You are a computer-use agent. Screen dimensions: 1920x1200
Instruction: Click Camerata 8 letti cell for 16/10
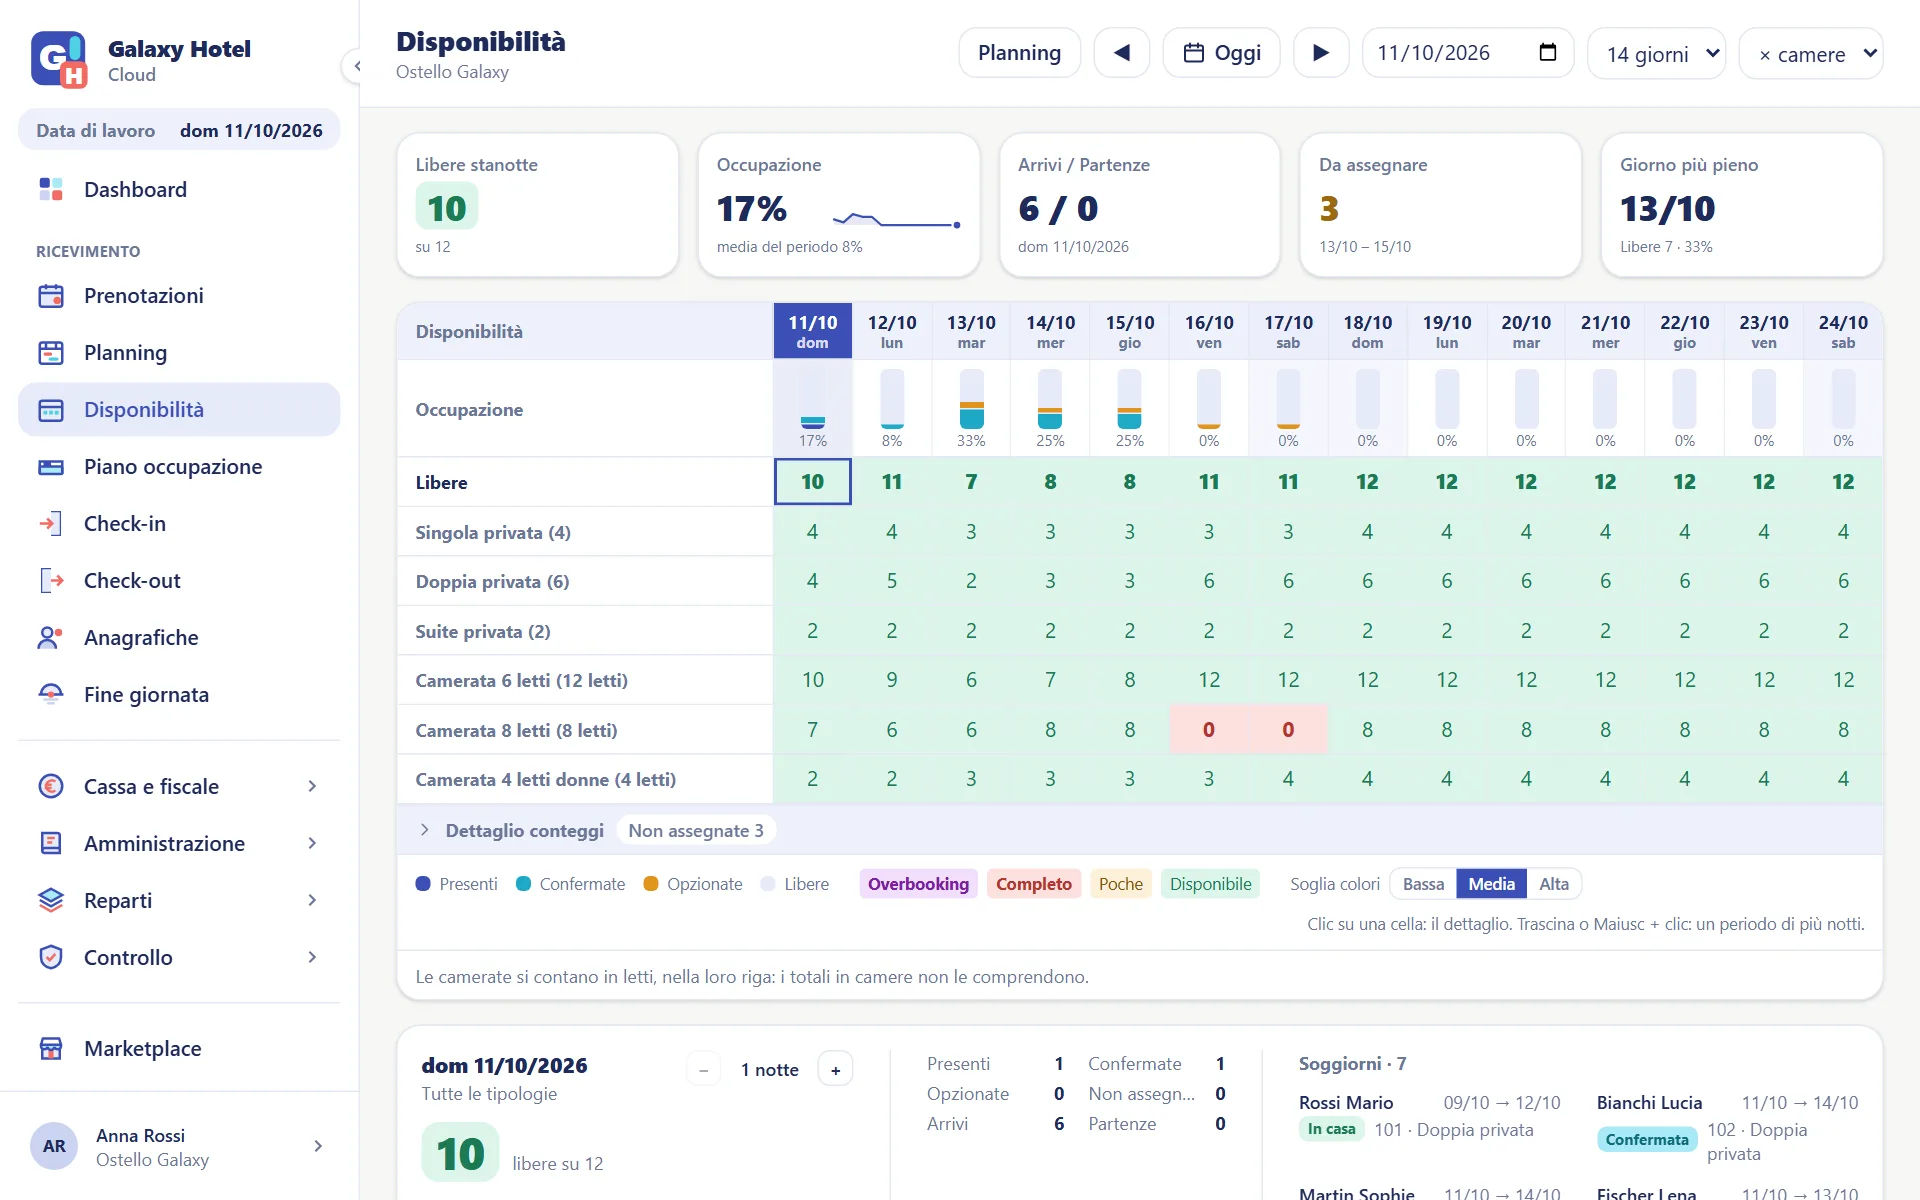coord(1209,730)
